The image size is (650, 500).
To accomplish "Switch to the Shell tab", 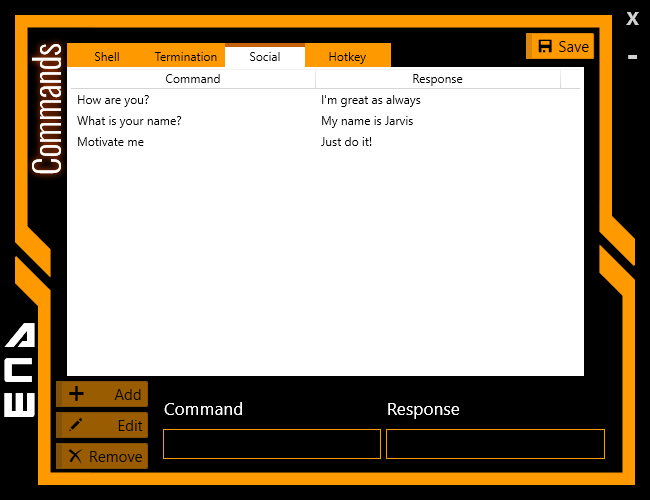I will coord(107,57).
